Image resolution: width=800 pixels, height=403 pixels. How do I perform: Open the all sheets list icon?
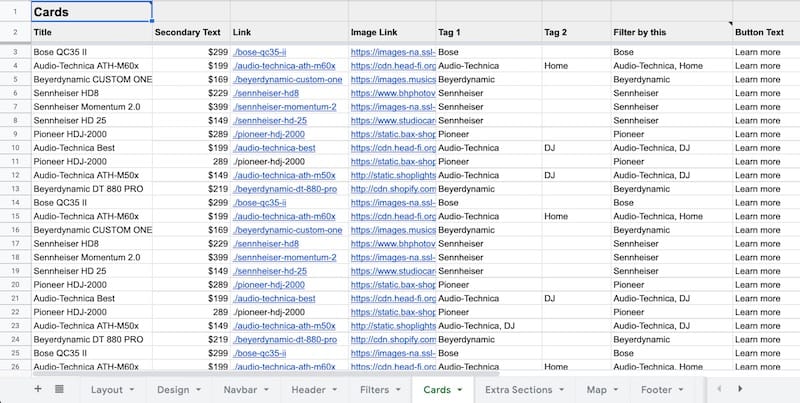pos(59,389)
